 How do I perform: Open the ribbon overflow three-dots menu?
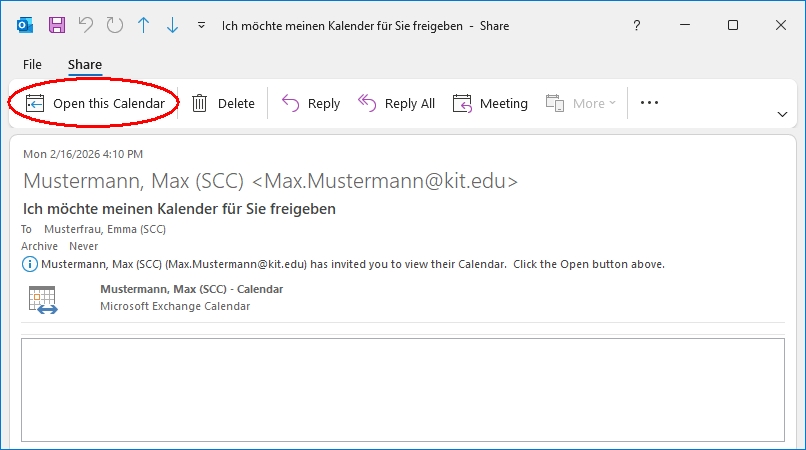coord(649,103)
